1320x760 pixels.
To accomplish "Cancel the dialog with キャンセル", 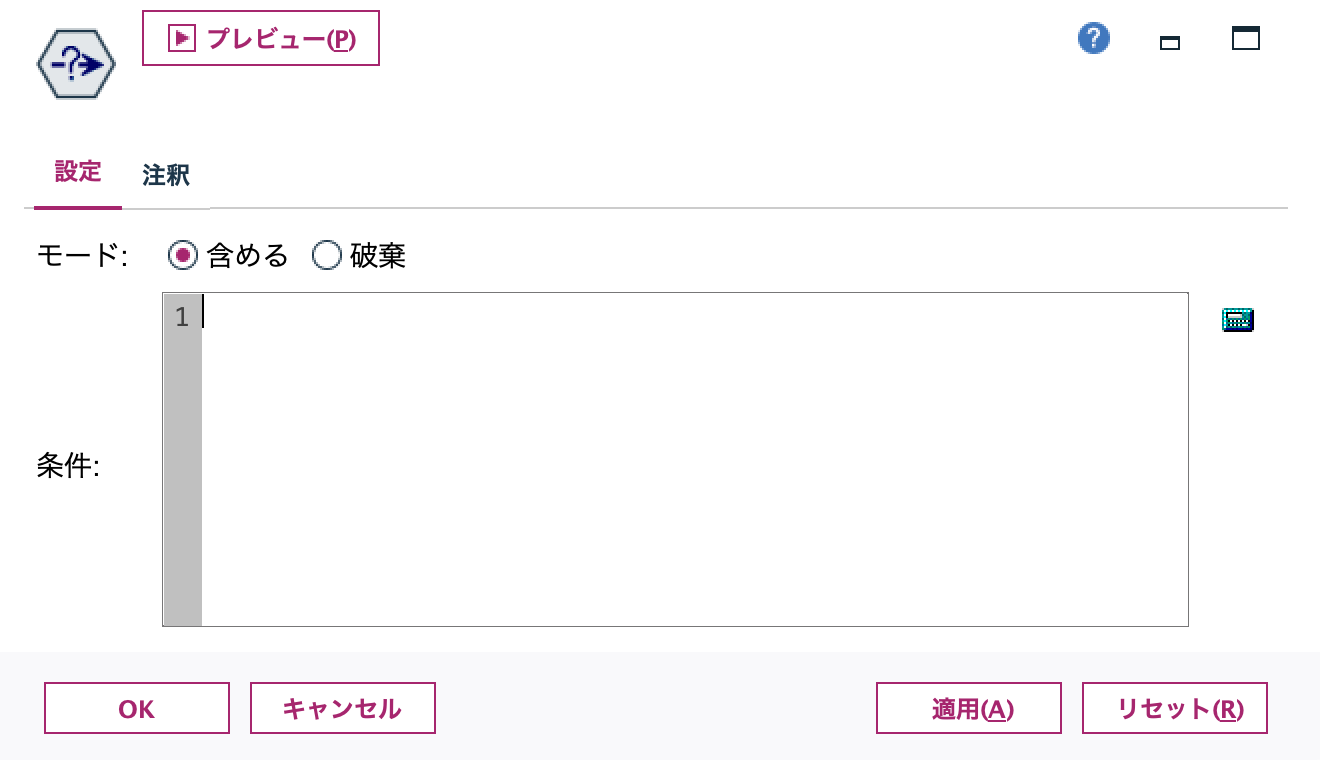I will tap(342, 708).
